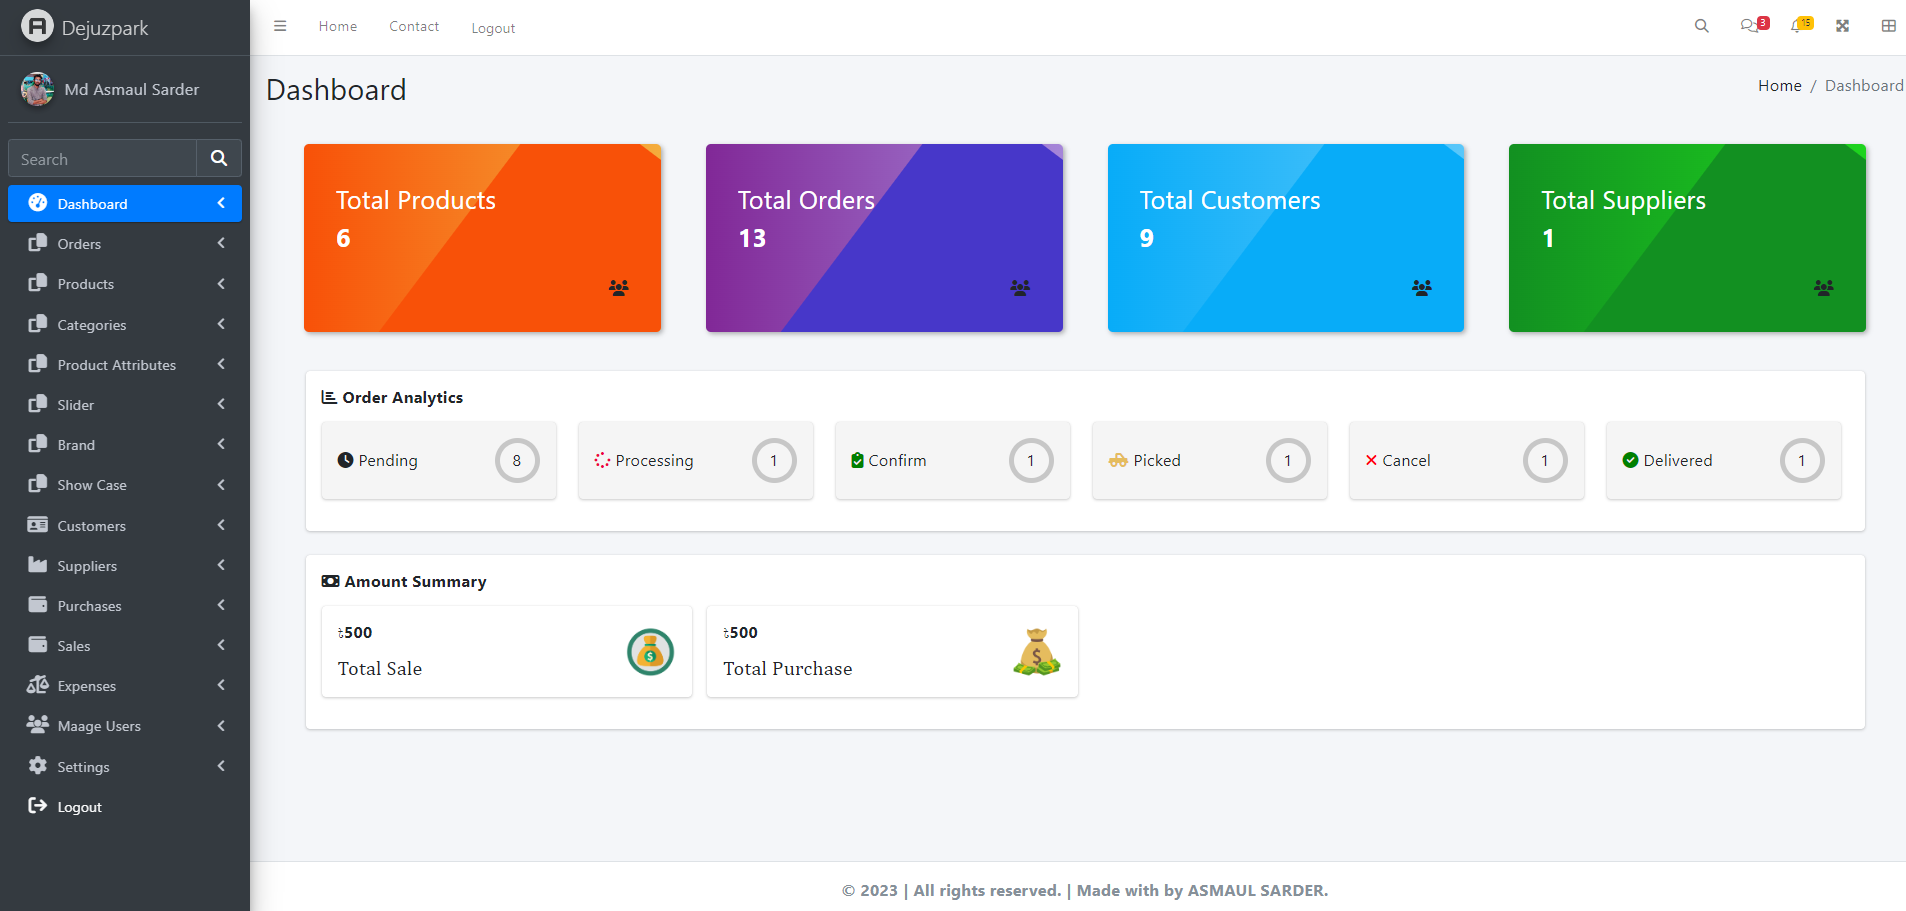Screen dimensions: 1906x911
Task: Select Logout in the top navbar
Action: [x=493, y=28]
